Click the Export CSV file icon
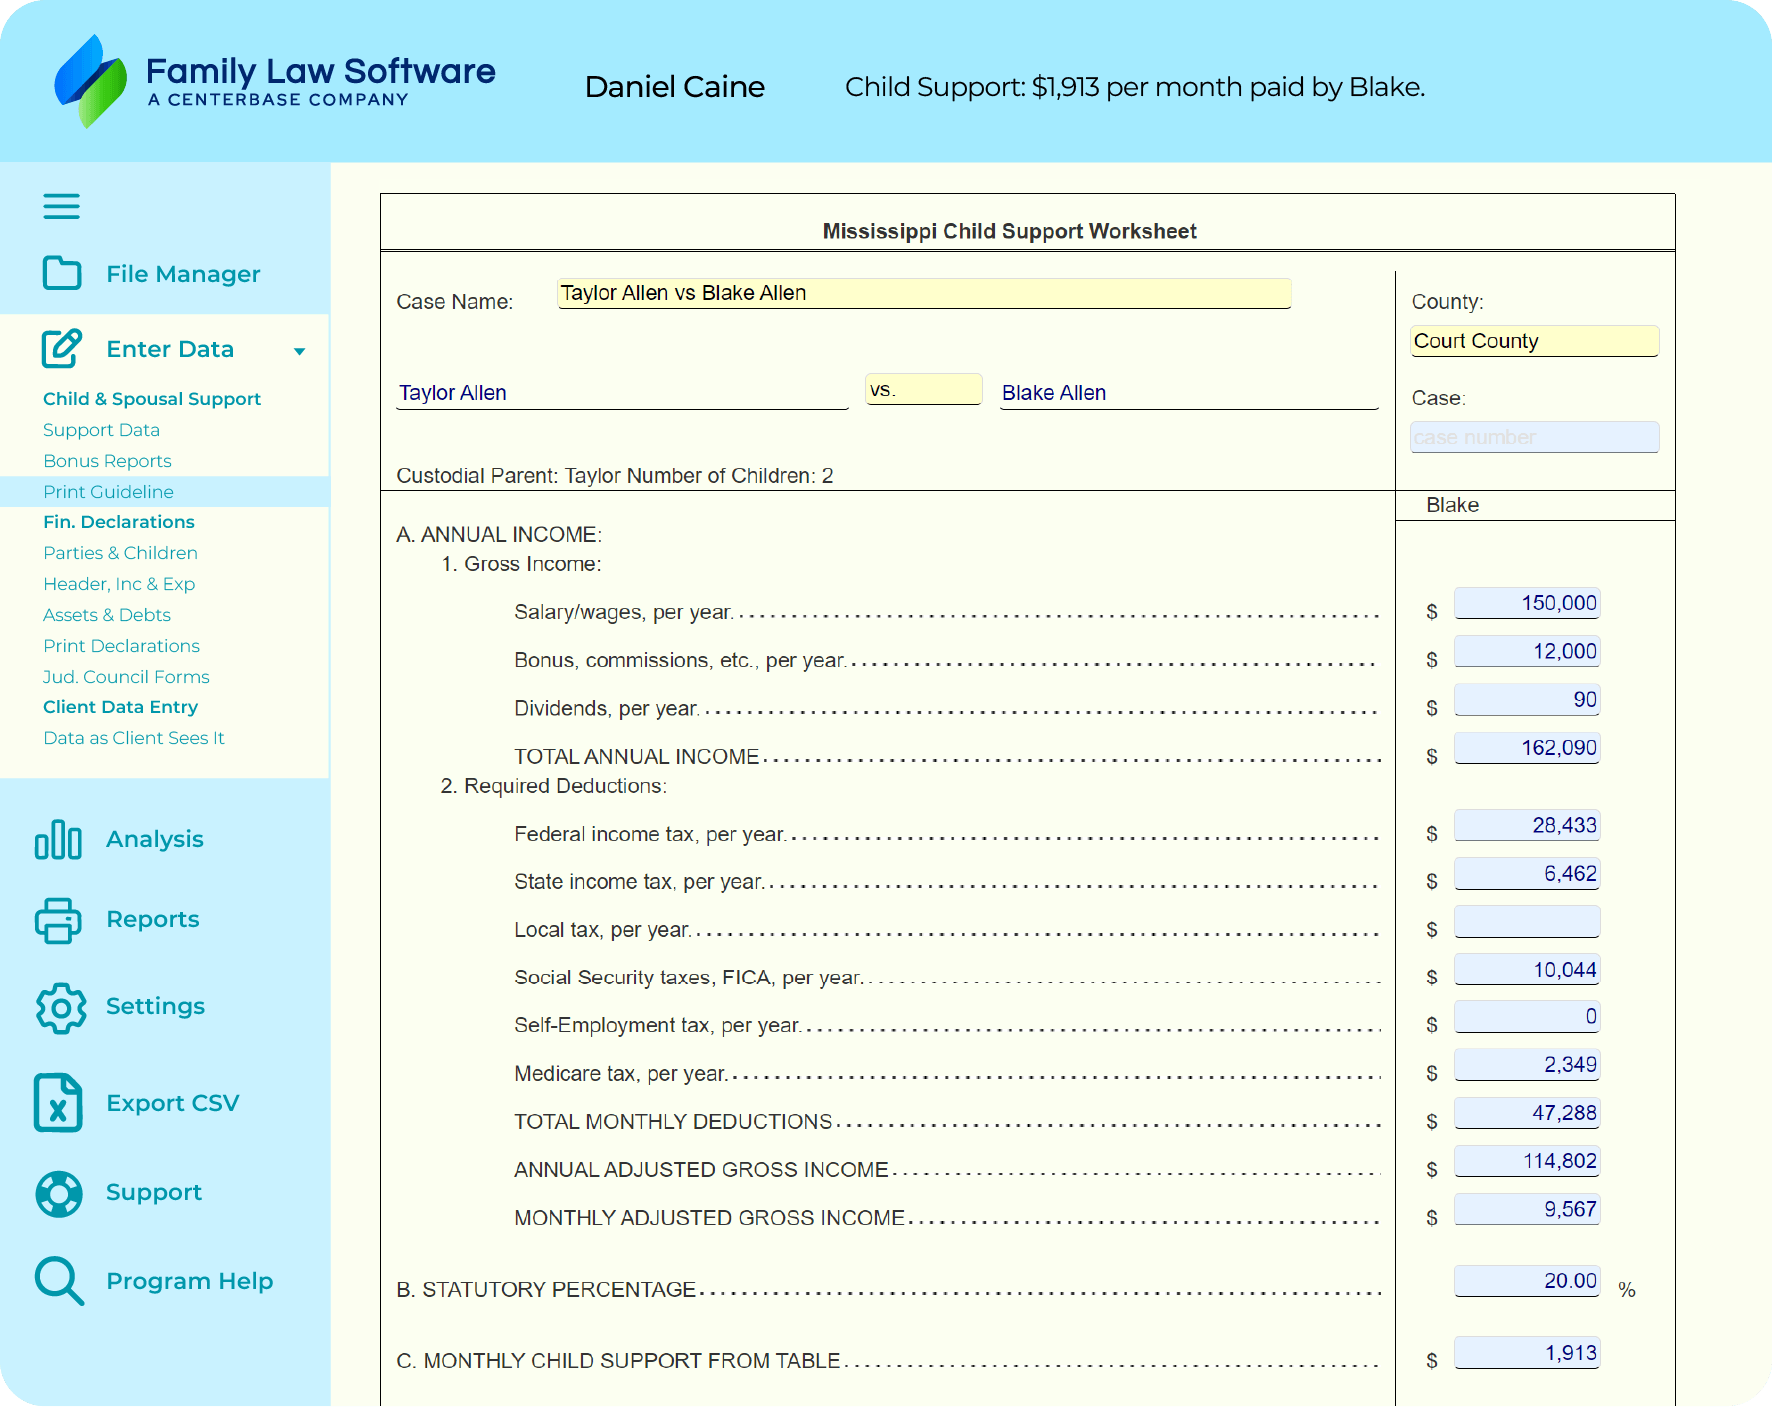1772x1407 pixels. coord(58,1103)
